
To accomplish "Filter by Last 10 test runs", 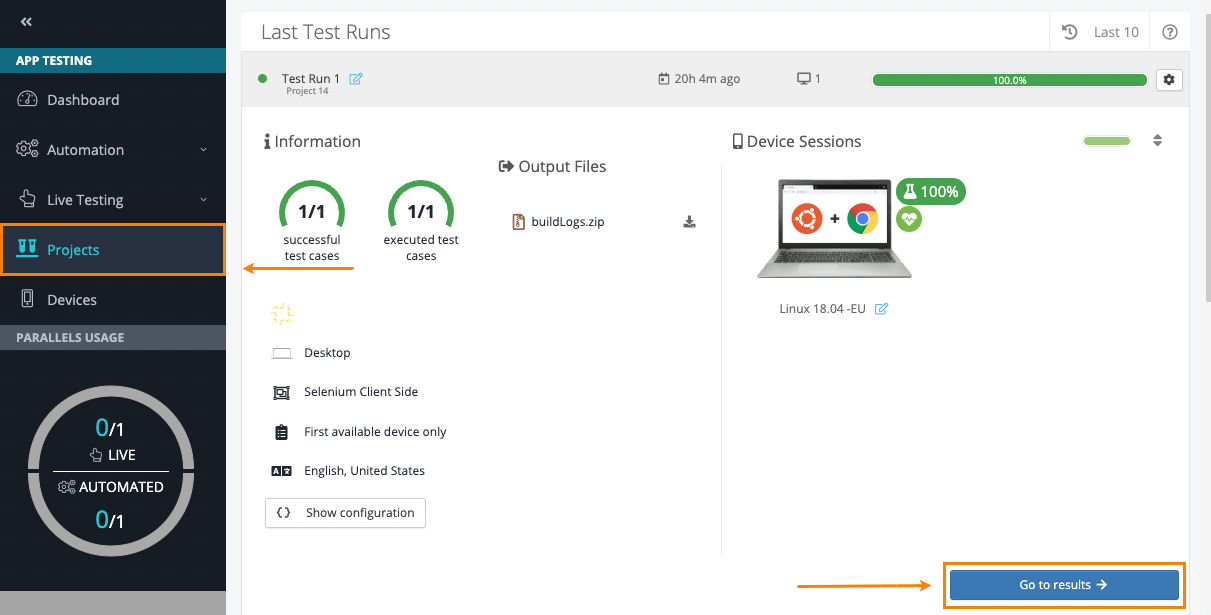I will pyautogui.click(x=1100, y=32).
